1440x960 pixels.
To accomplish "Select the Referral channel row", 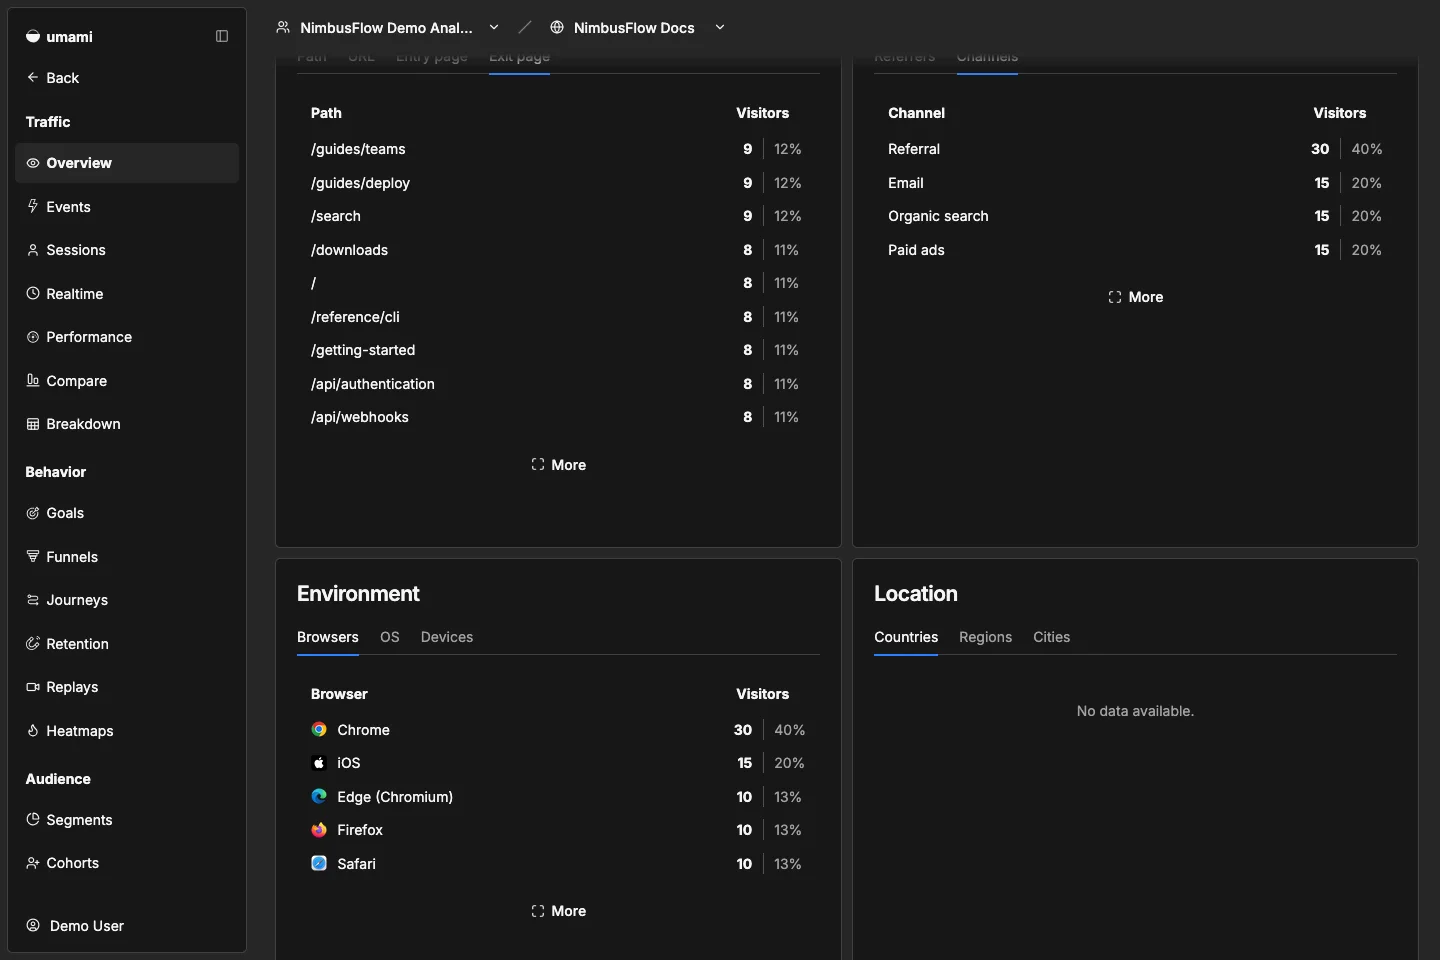I will pos(1135,149).
